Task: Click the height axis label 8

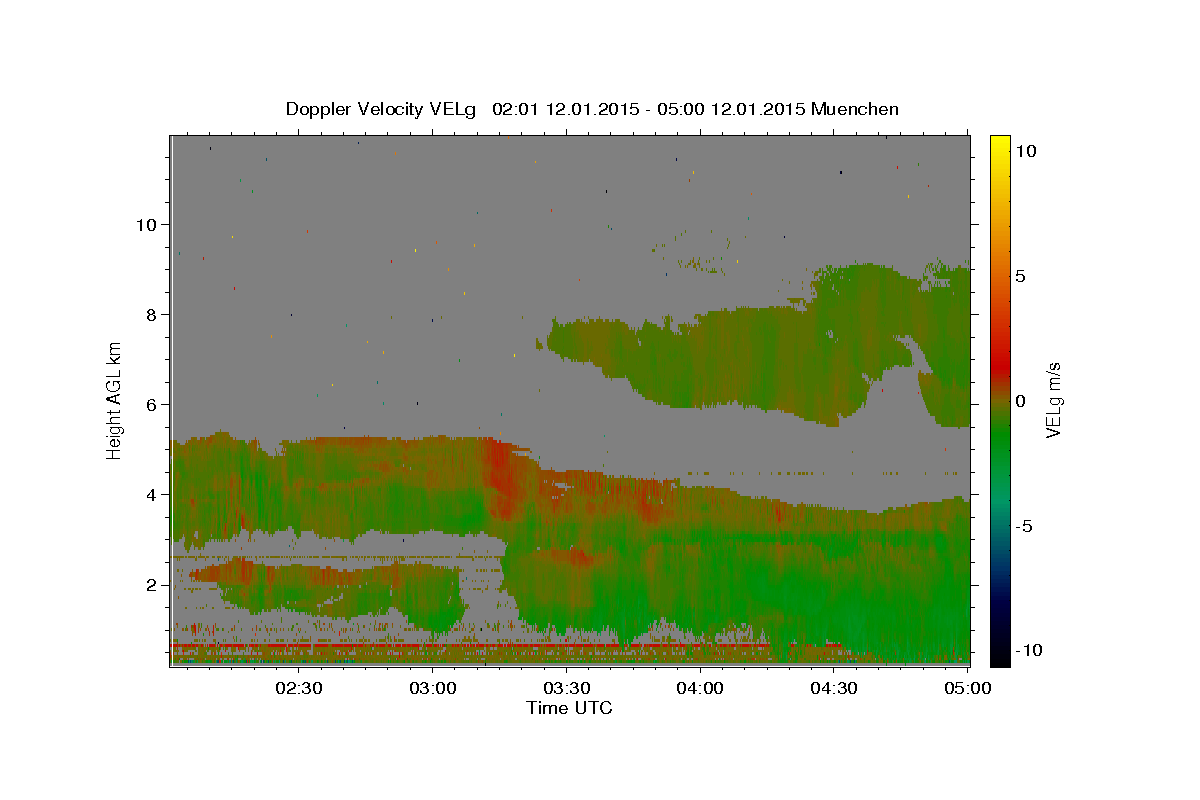Action: pos(152,315)
